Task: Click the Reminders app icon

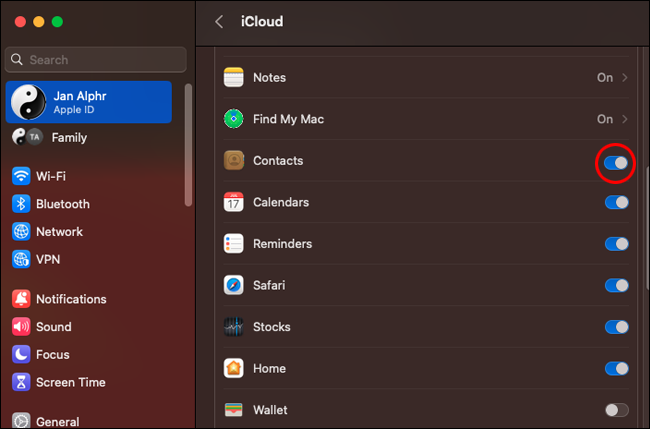Action: 233,244
